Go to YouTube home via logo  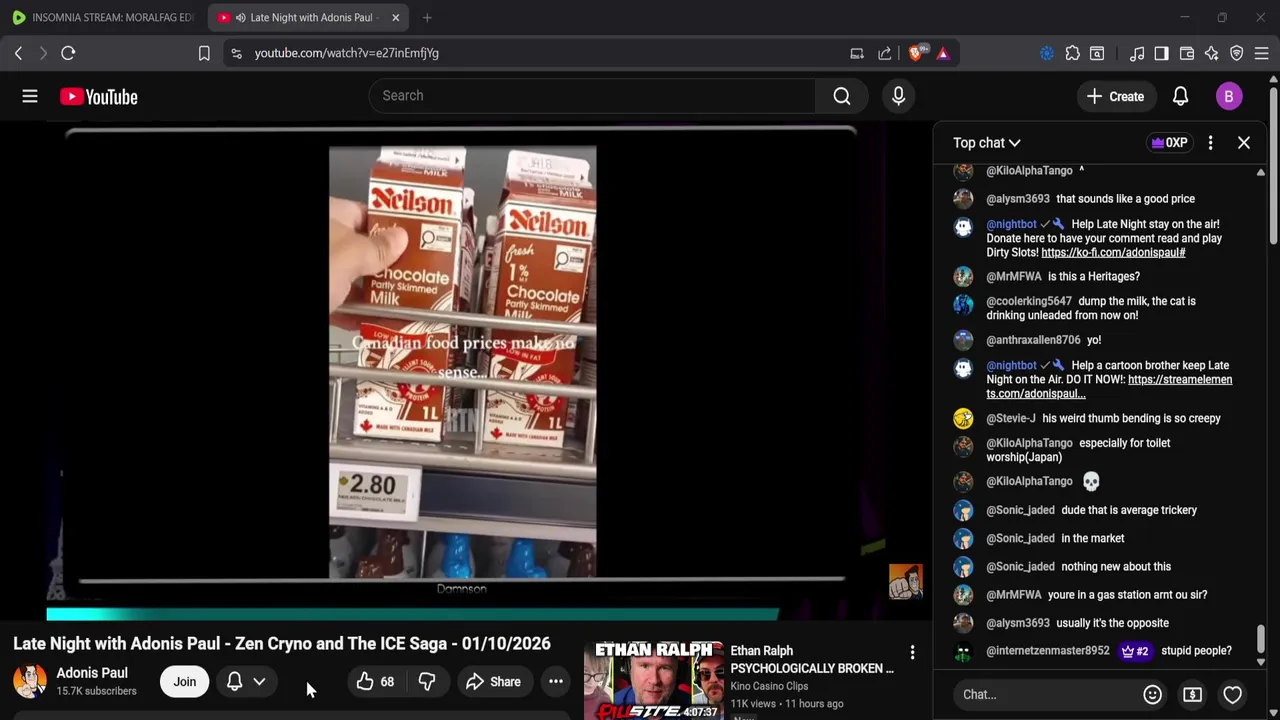point(98,97)
